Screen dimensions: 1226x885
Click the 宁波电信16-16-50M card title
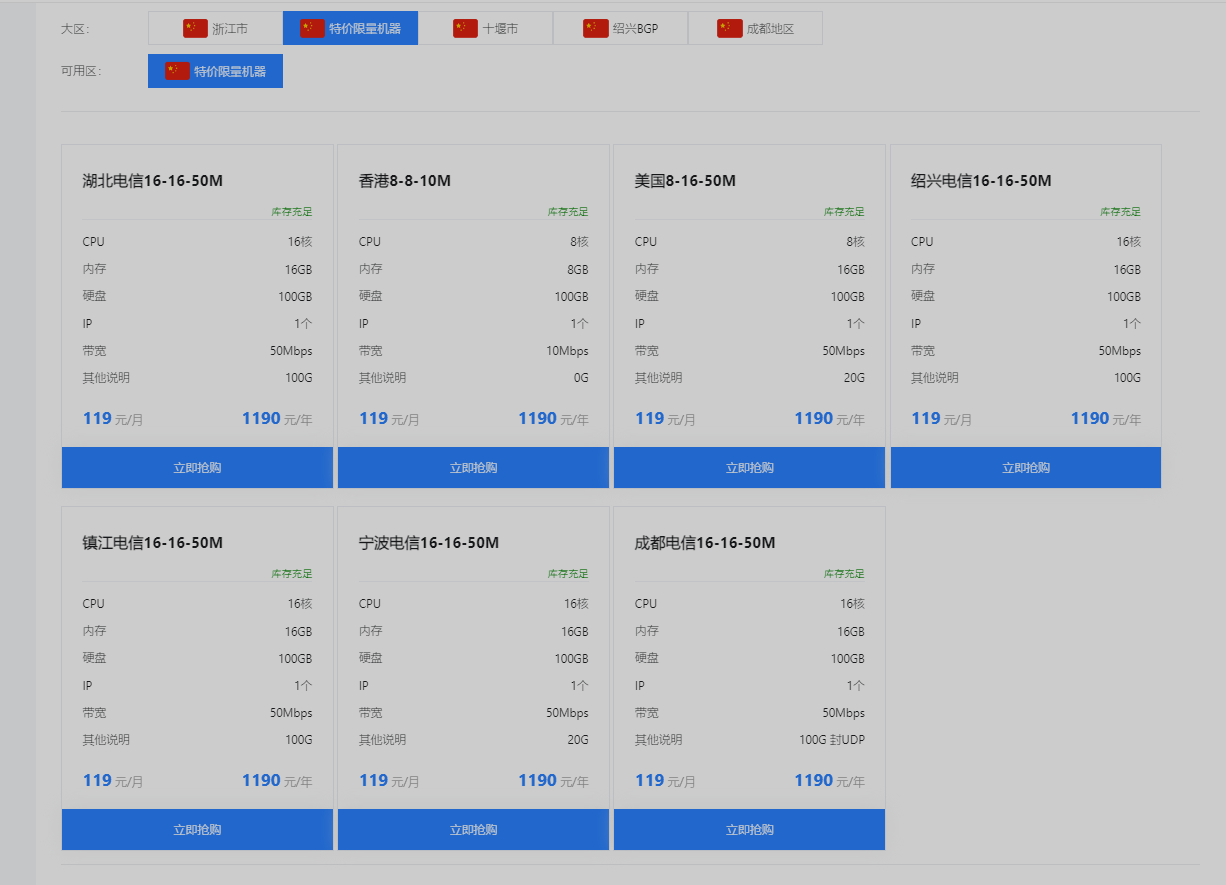[x=429, y=543]
